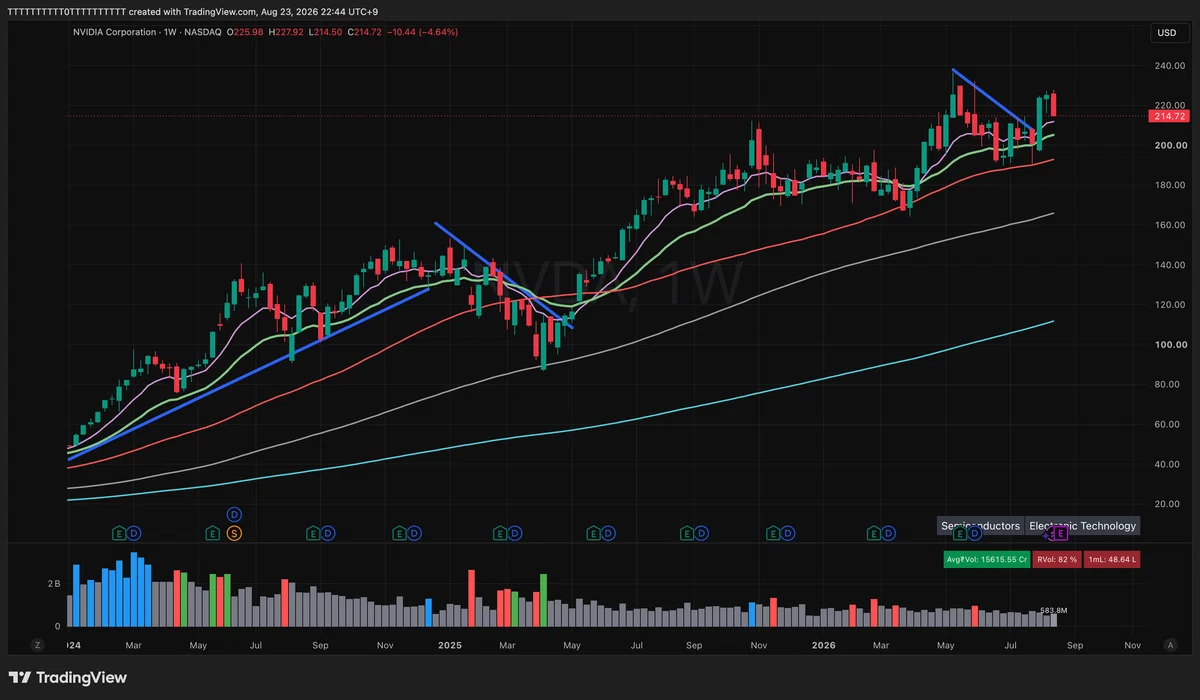
Task: Click the H227.92 high value
Action: coord(287,33)
